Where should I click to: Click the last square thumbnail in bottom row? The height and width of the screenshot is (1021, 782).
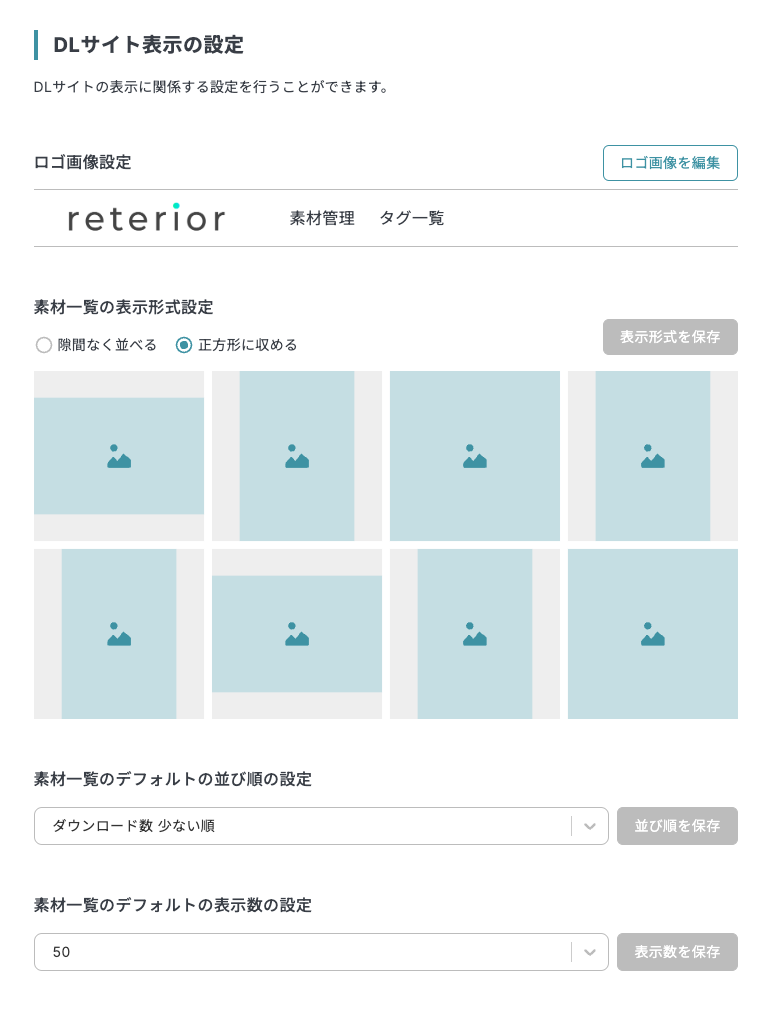(x=653, y=634)
